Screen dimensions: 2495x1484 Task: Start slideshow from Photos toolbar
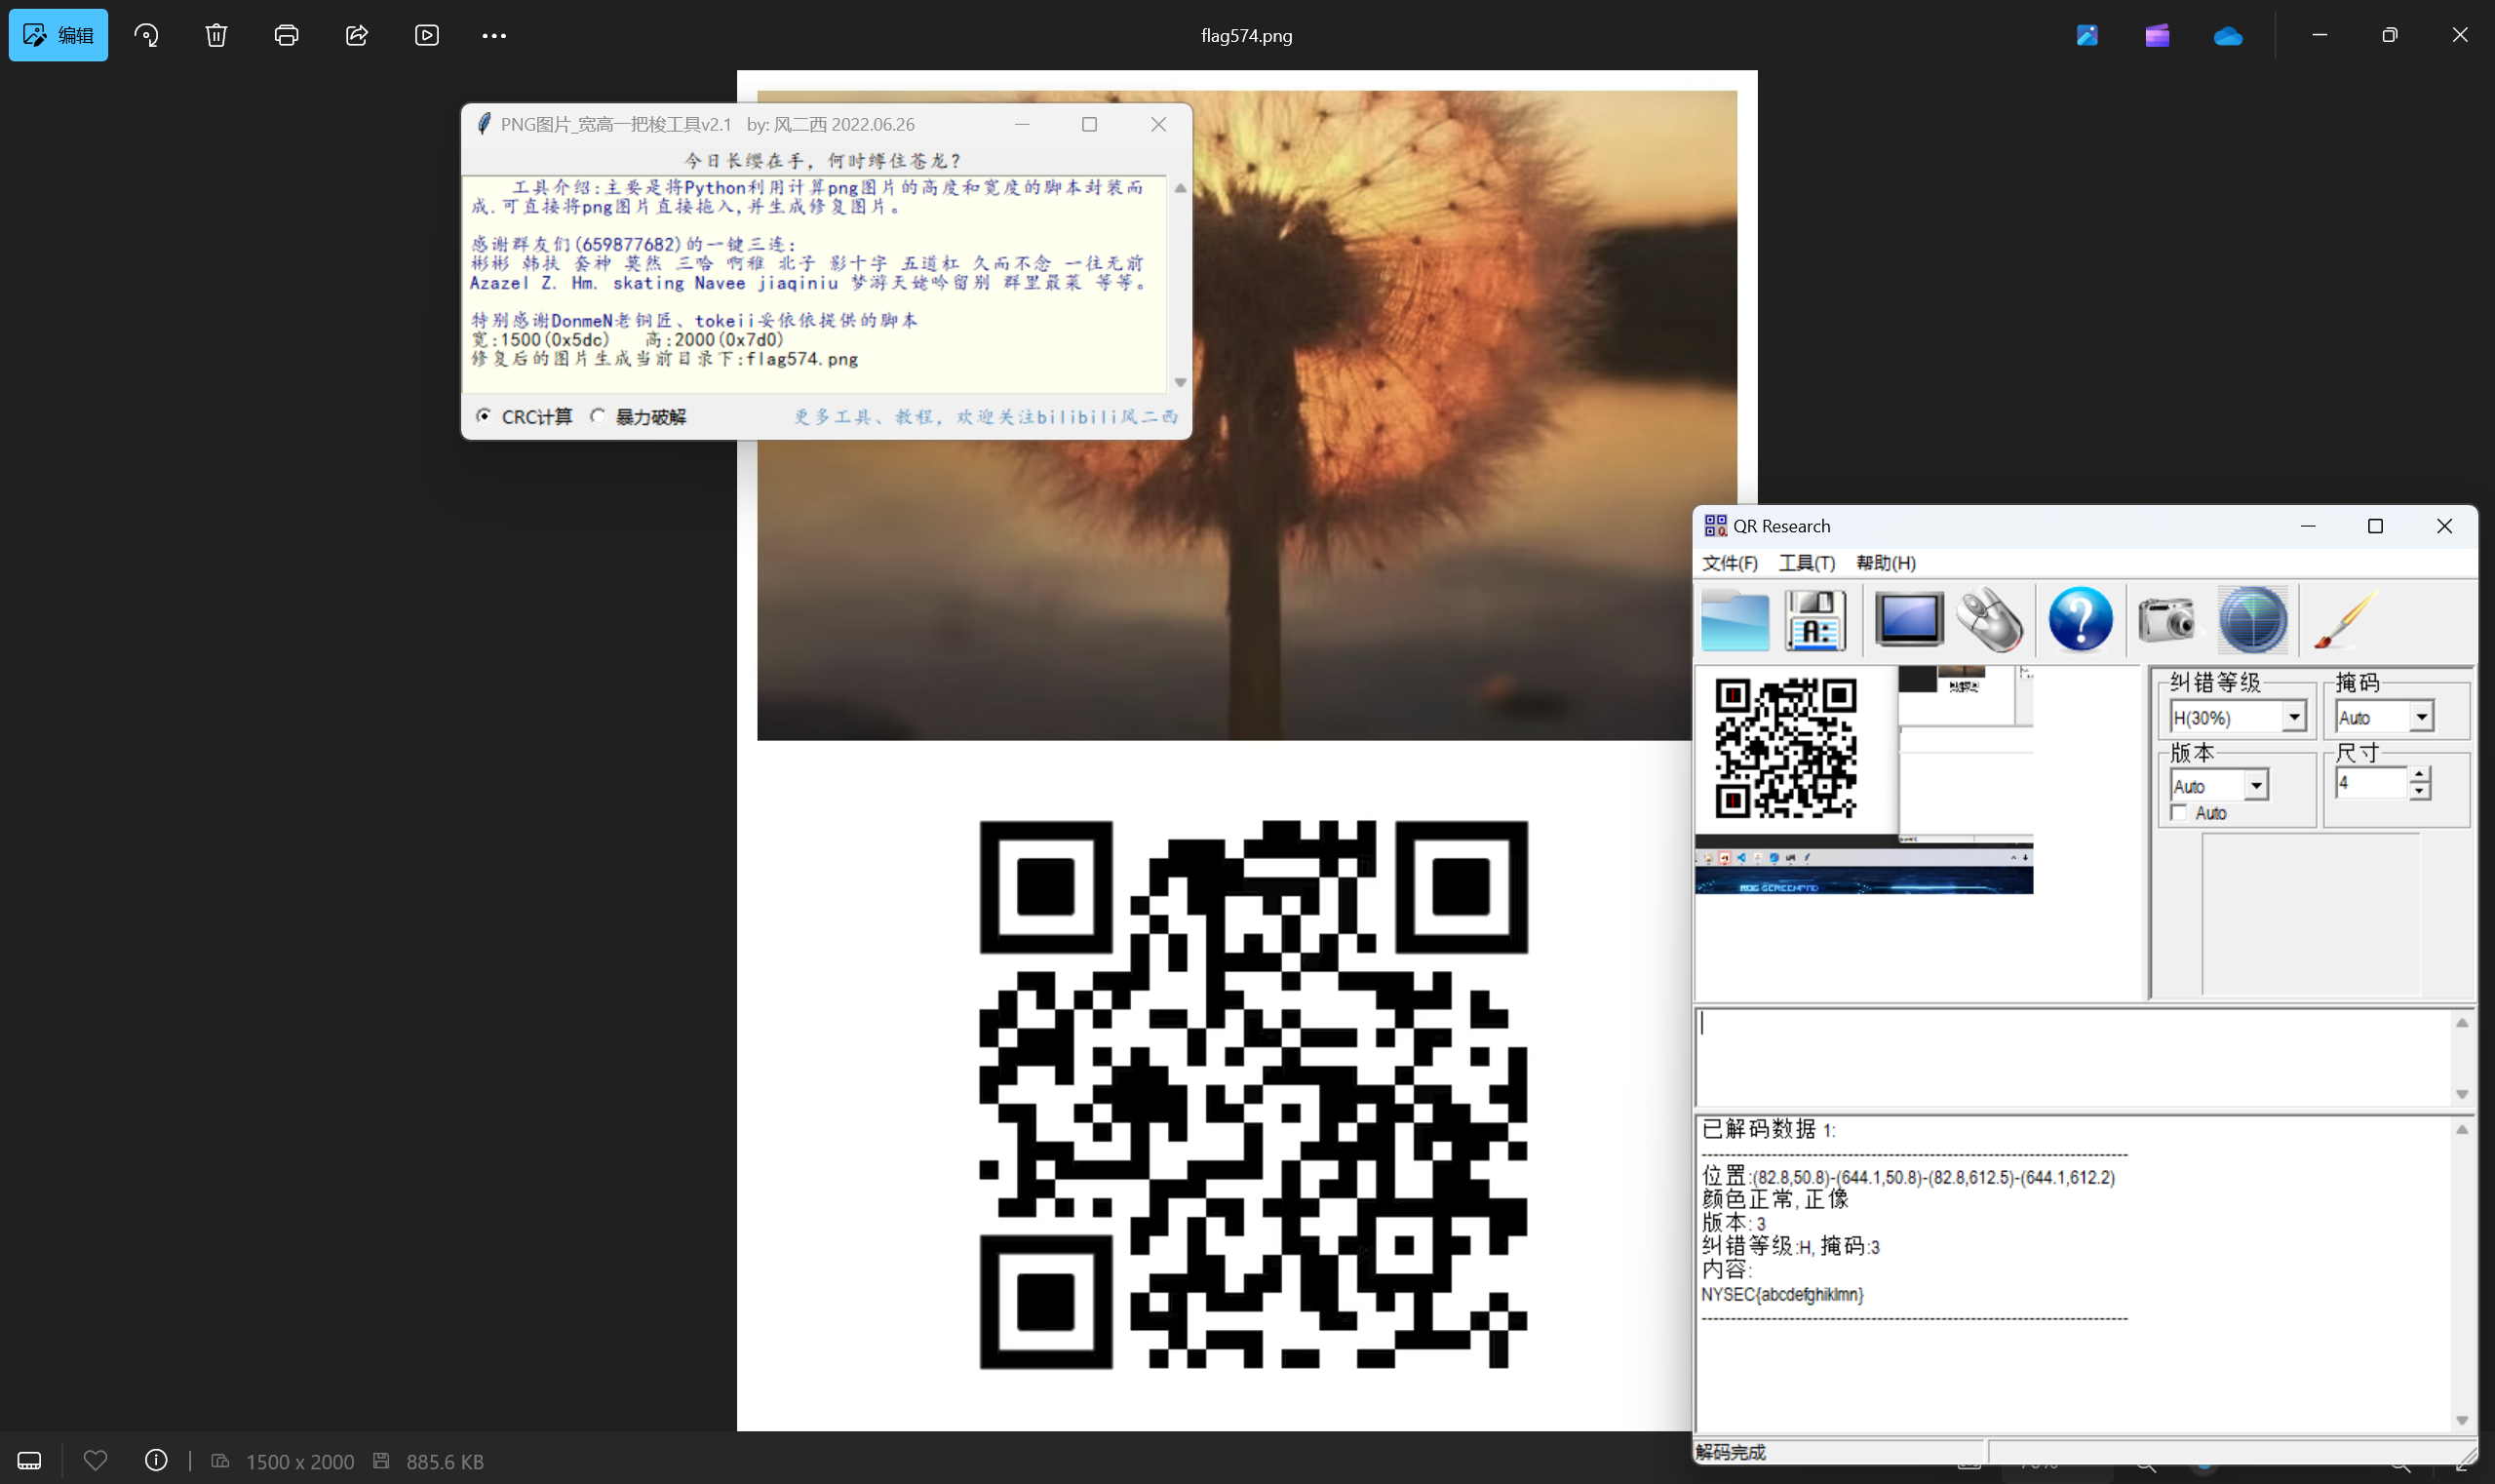[427, 35]
